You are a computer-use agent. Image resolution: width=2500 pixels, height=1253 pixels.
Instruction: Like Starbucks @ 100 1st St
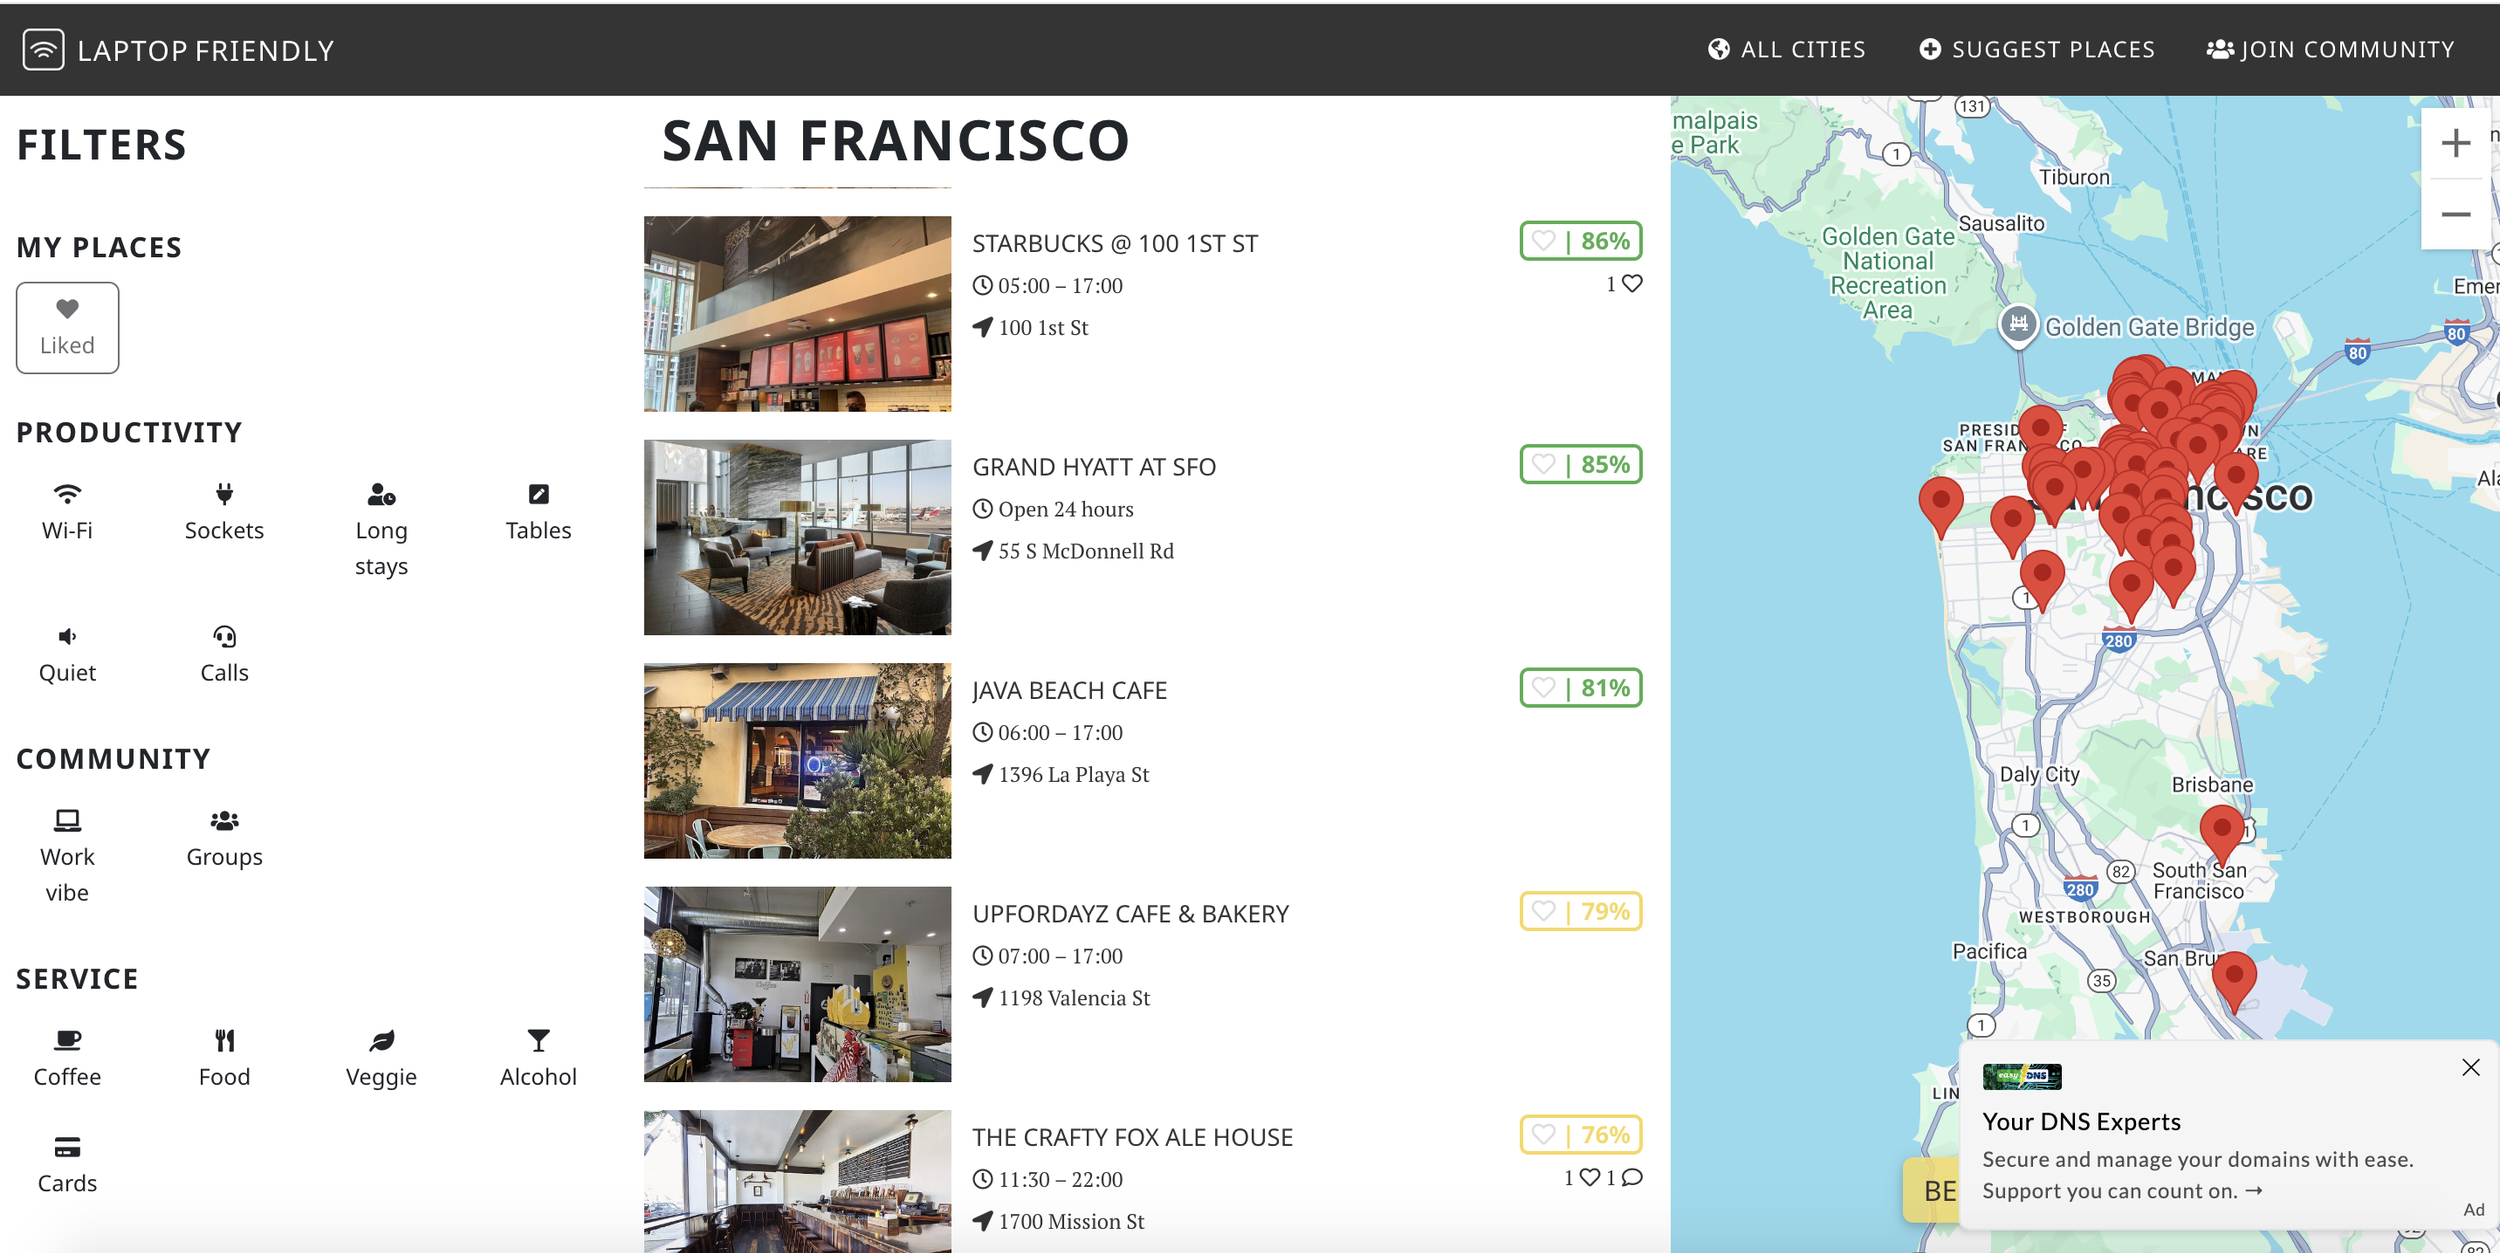[1544, 241]
